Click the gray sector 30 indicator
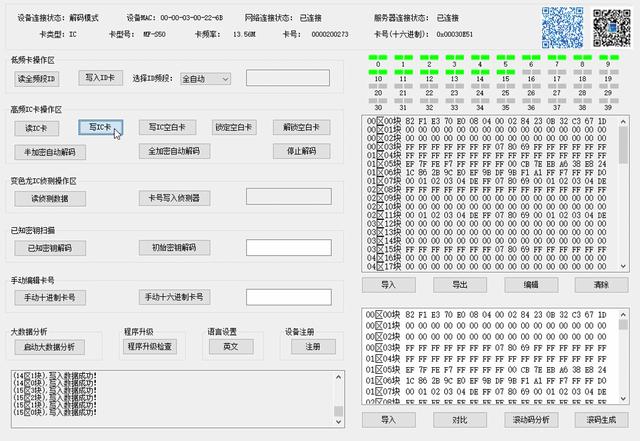This screenshot has height=441, width=640. [x=378, y=101]
